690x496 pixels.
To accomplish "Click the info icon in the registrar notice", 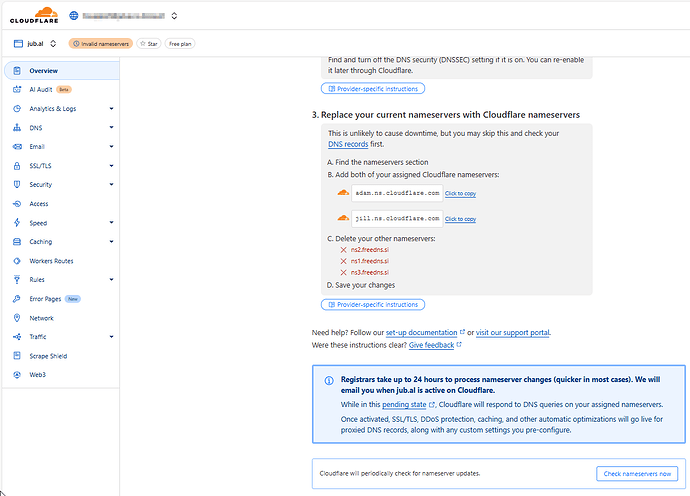I will [x=329, y=381].
